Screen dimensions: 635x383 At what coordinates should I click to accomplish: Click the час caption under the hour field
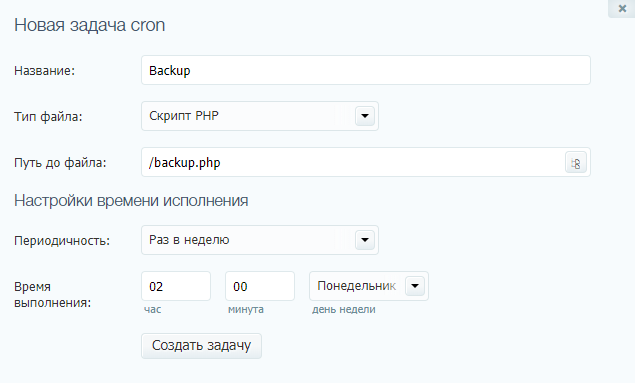pos(152,310)
